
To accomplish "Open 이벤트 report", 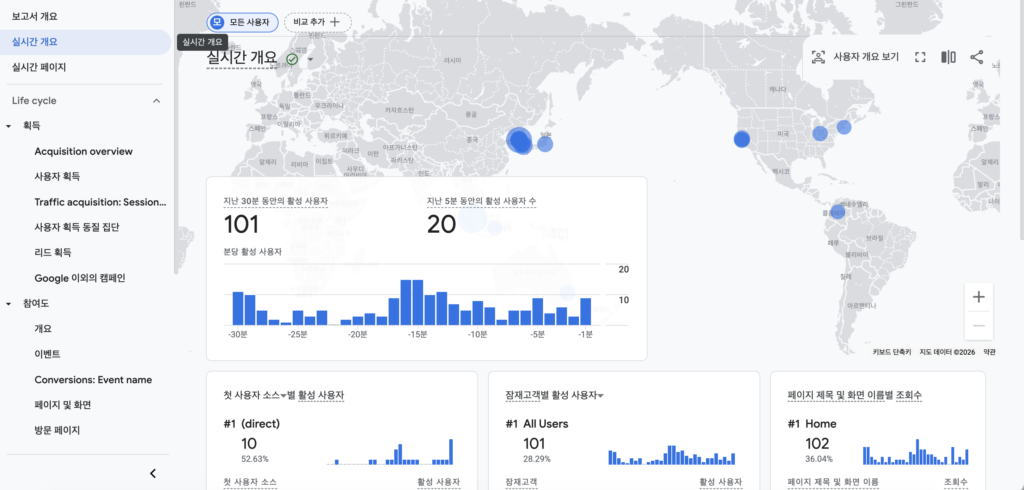I will coord(48,354).
